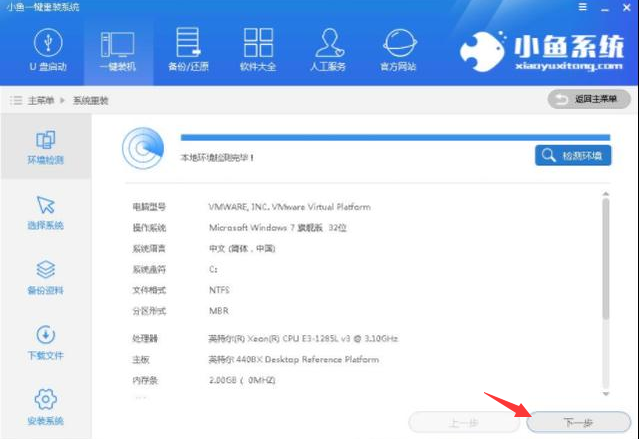The width and height of the screenshot is (639, 439).
Task: Click the 主菜单 breadcrumb item
Action: (x=41, y=100)
